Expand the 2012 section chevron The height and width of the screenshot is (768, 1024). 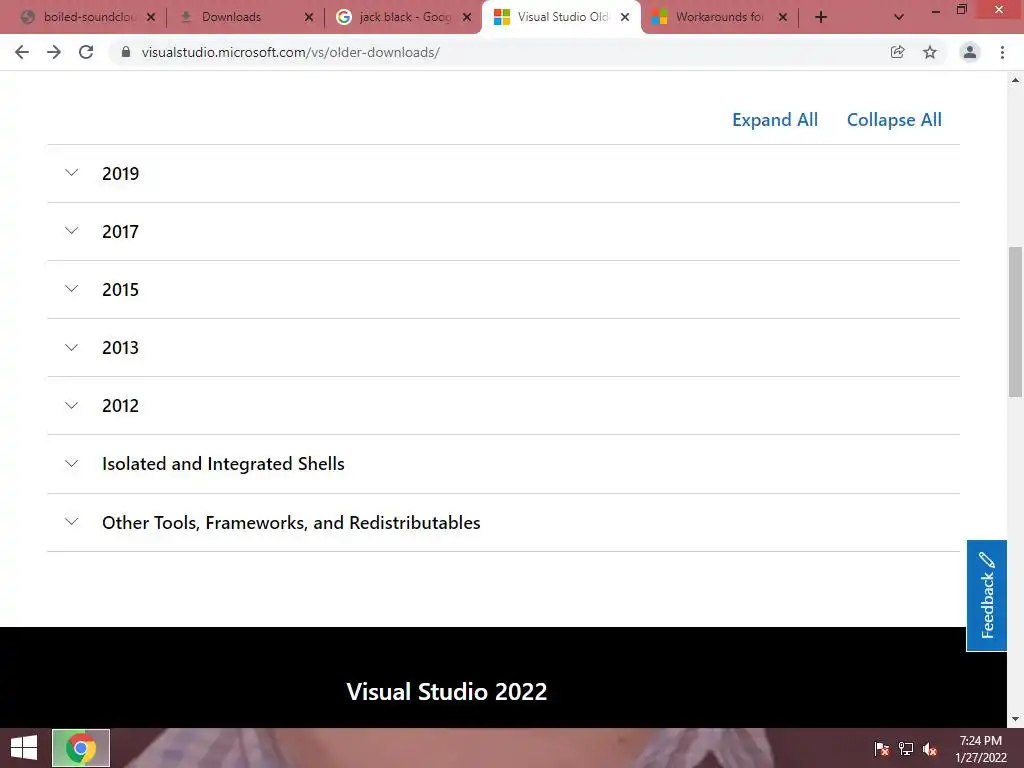[72, 406]
